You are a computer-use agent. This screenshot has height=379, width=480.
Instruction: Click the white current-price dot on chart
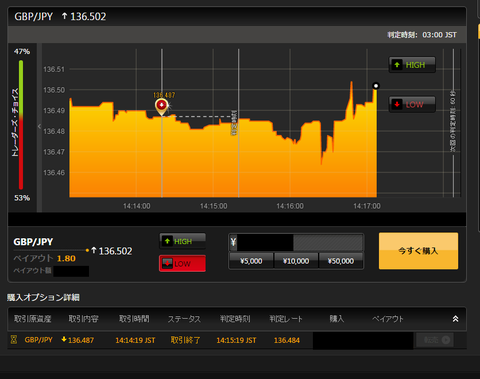376,86
